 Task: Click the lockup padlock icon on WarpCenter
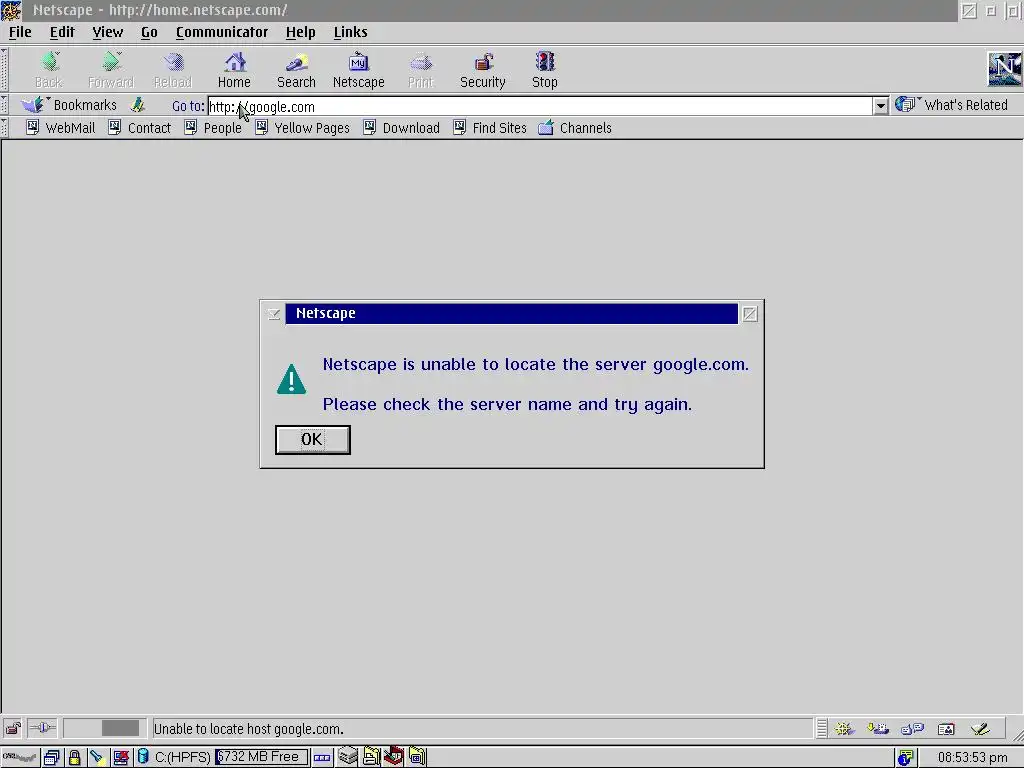(74, 758)
